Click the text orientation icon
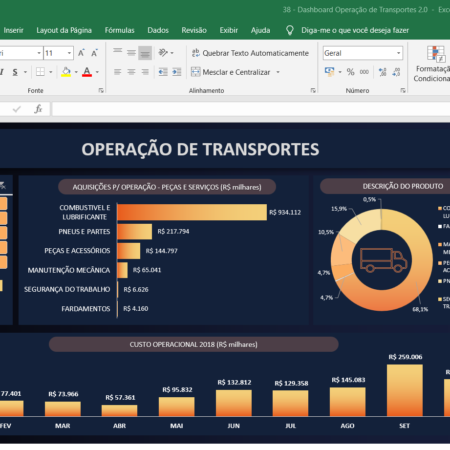The width and height of the screenshot is (450, 450). (163, 53)
